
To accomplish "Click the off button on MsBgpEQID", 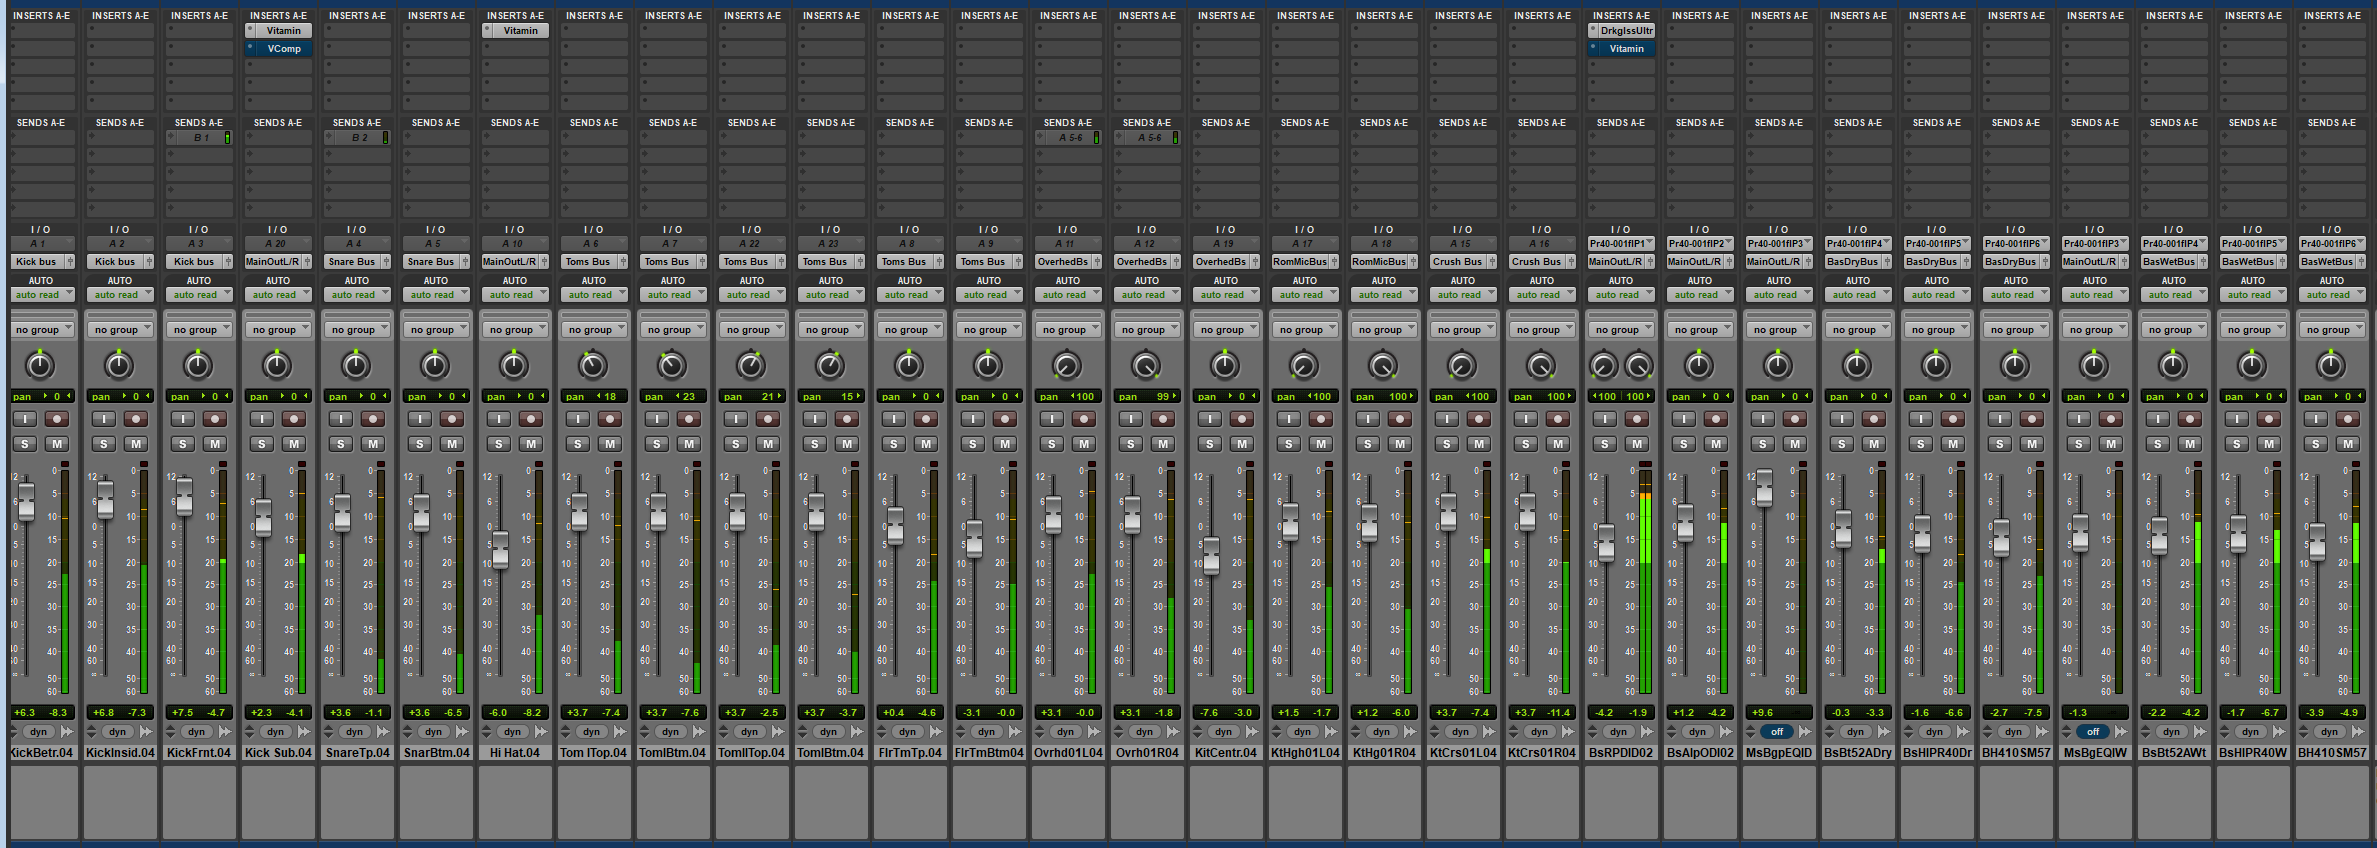I will [x=1777, y=732].
